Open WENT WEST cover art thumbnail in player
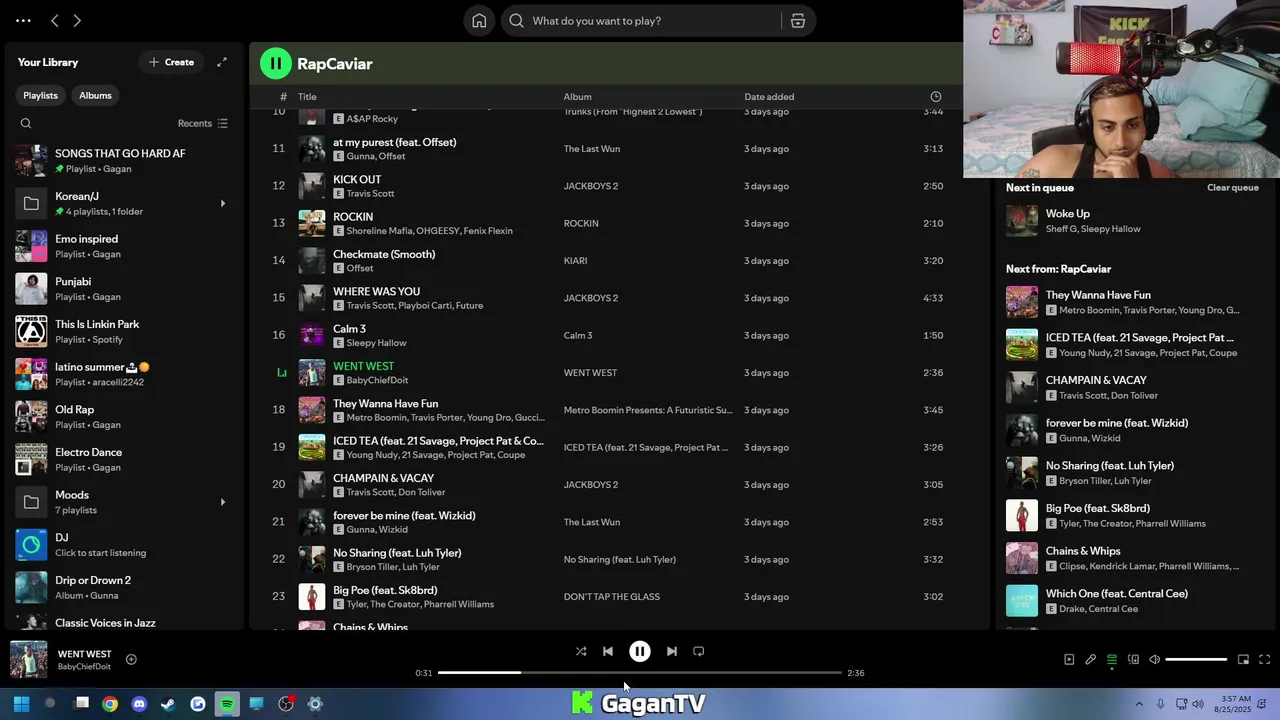Image resolution: width=1280 pixels, height=720 pixels. (x=29, y=659)
